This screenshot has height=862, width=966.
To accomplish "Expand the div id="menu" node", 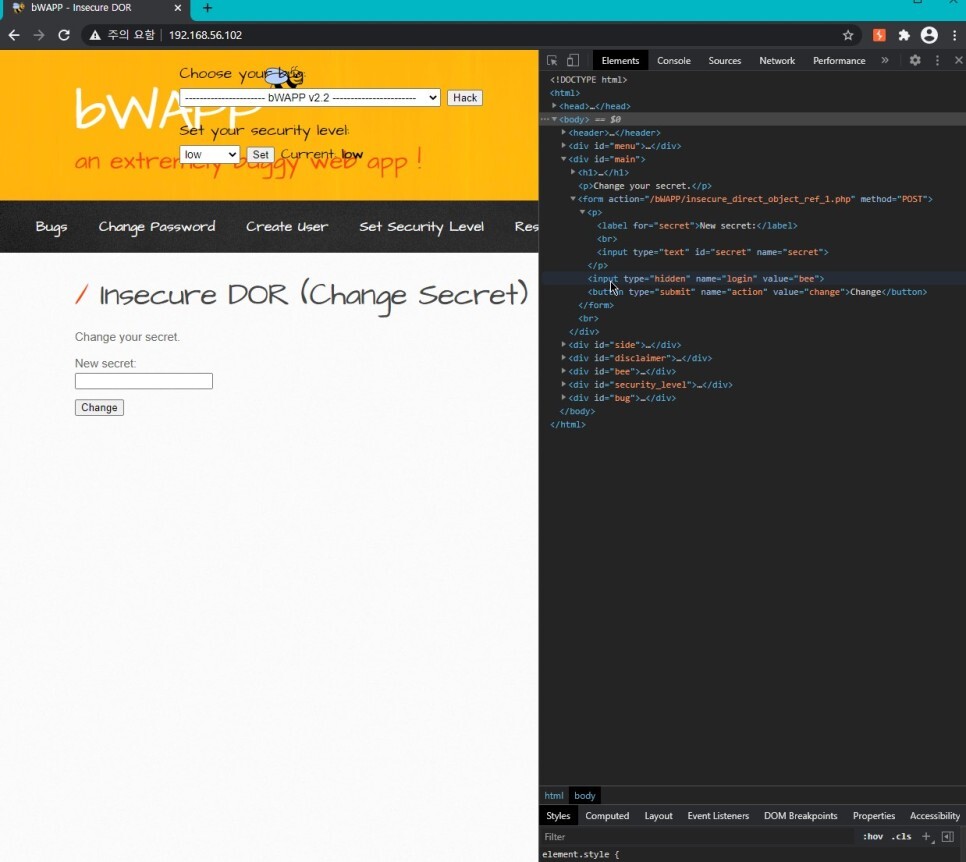I will tap(564, 146).
